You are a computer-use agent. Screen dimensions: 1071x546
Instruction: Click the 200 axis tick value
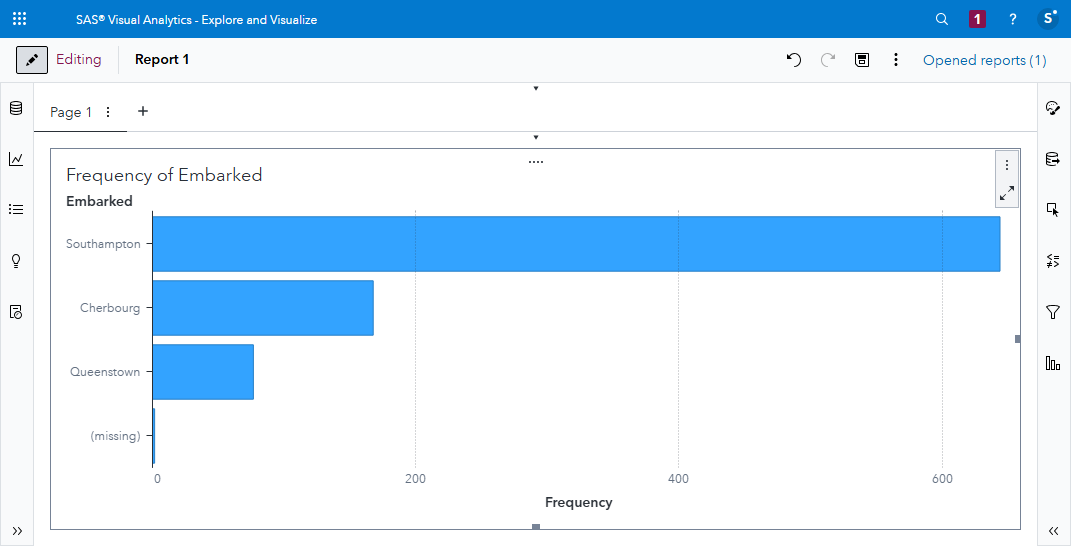415,479
